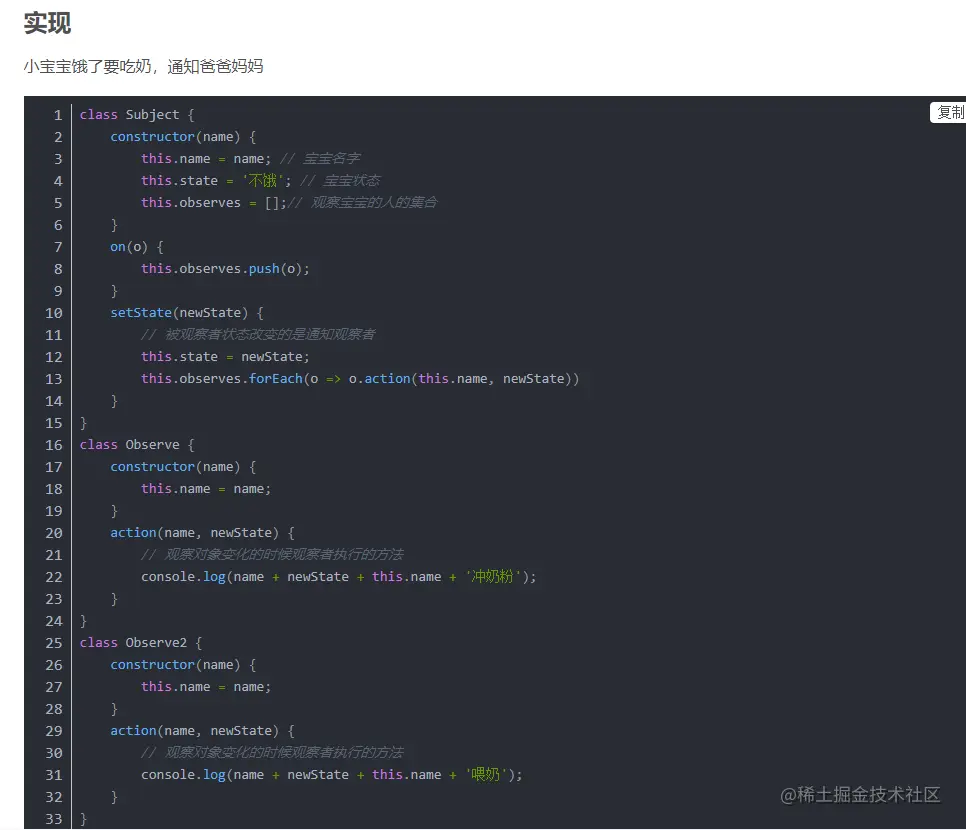Viewport: 966px width, 830px height.
Task: Click the line 'this.observes.push(o);'
Action: (225, 269)
